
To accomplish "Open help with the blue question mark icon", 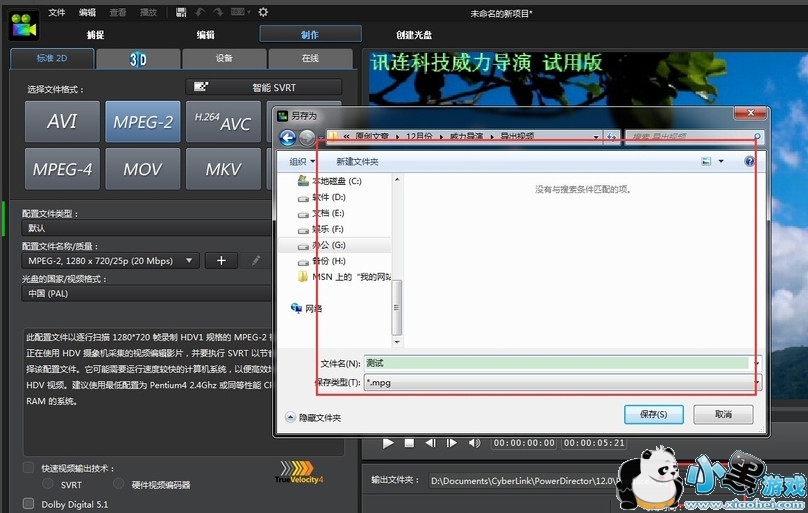I will [749, 161].
